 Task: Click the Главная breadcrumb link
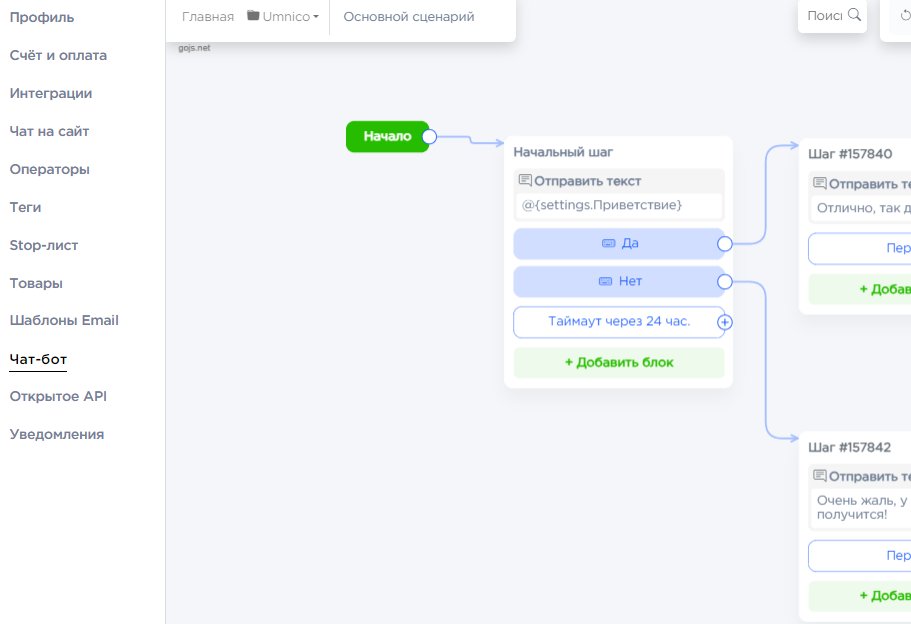point(208,17)
